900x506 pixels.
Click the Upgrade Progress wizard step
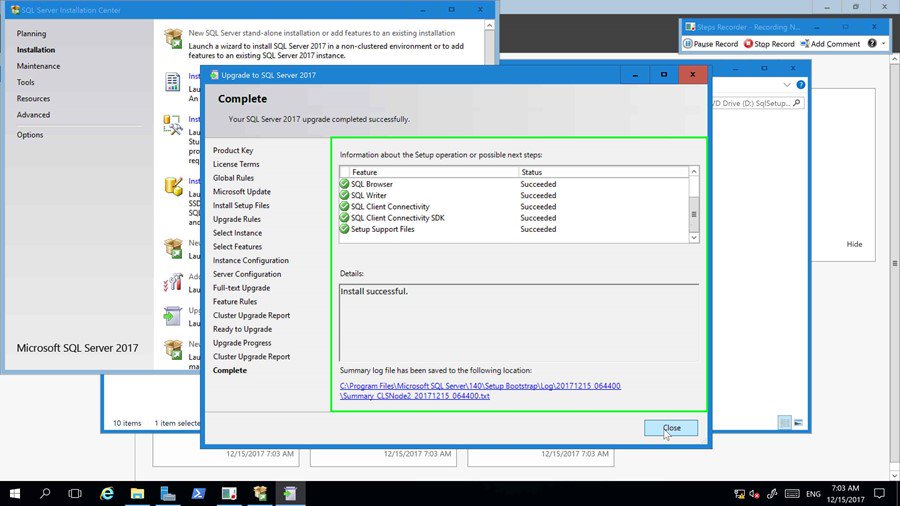pos(242,343)
